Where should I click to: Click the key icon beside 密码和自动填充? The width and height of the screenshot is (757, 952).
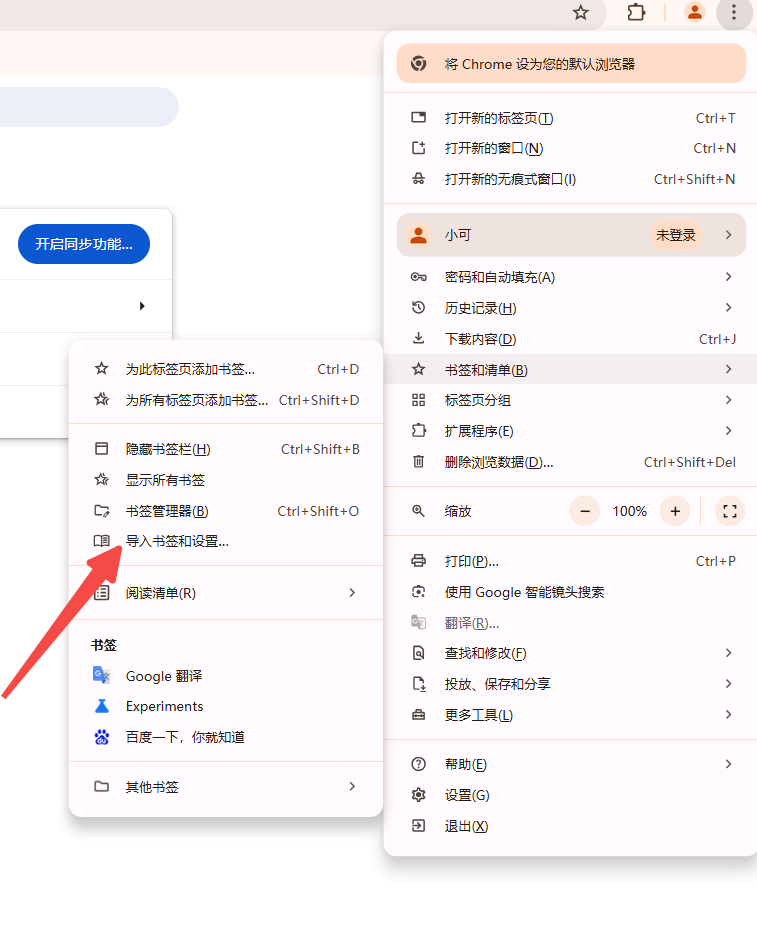coord(419,277)
